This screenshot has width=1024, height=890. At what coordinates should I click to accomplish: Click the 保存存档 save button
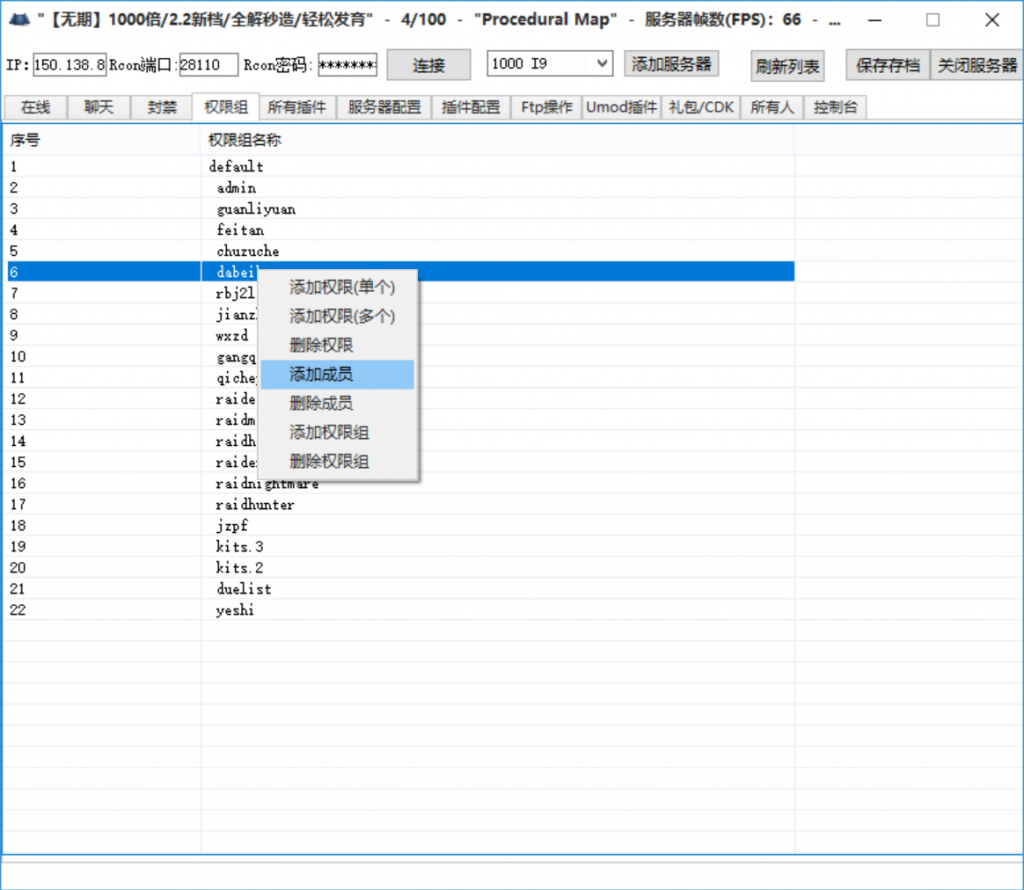pos(887,65)
